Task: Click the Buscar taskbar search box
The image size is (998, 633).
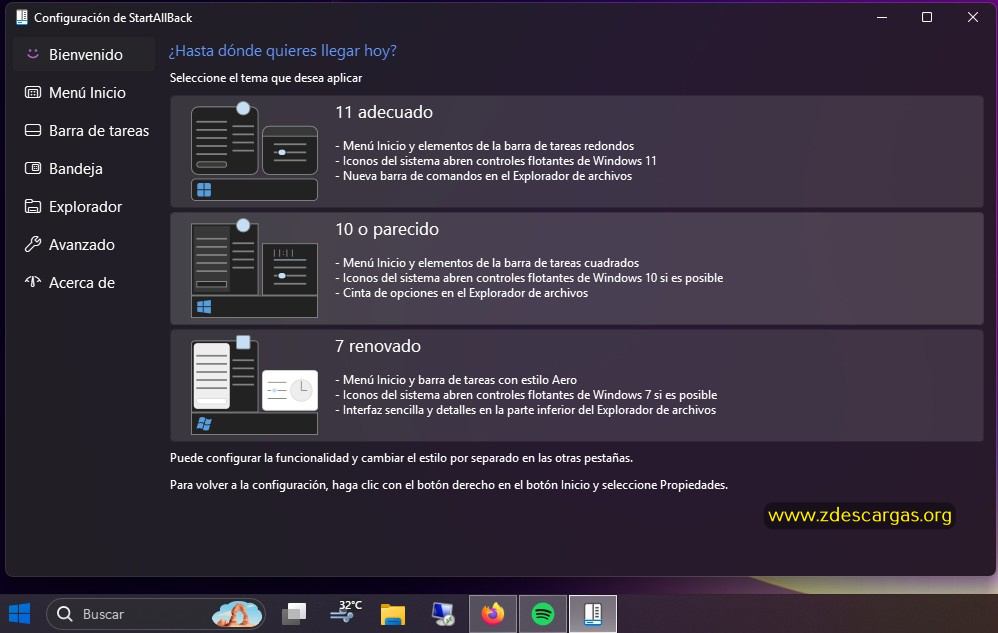Action: pos(155,614)
